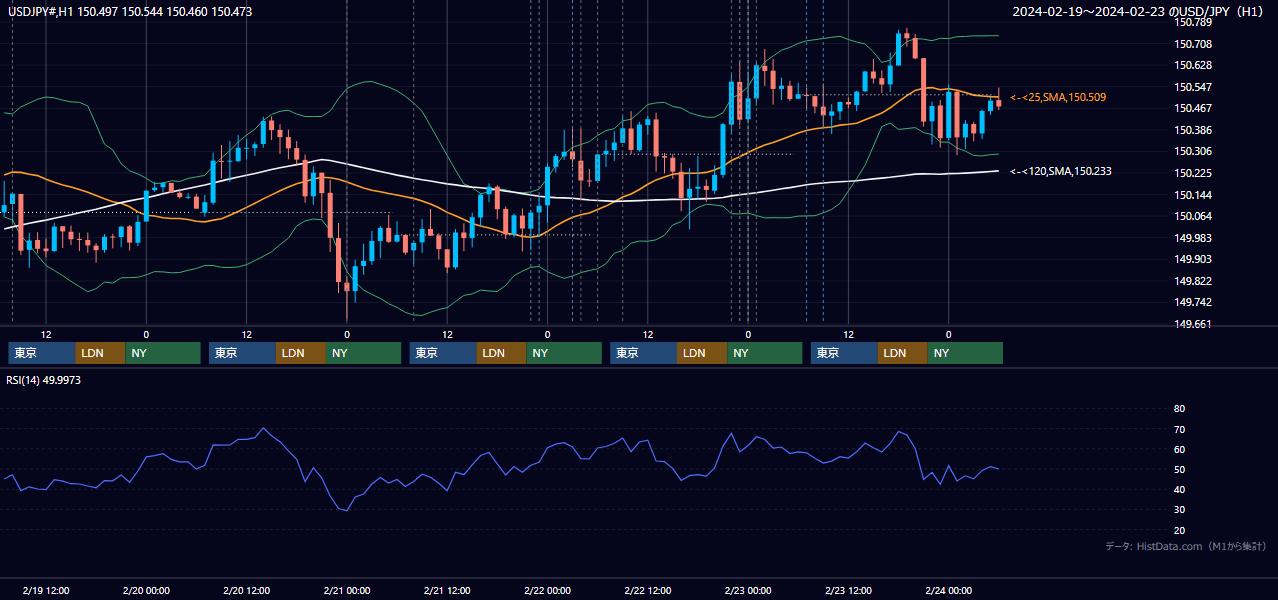Click the 2/22 12:00 time axis label
This screenshot has height=600, width=1278.
(x=647, y=590)
